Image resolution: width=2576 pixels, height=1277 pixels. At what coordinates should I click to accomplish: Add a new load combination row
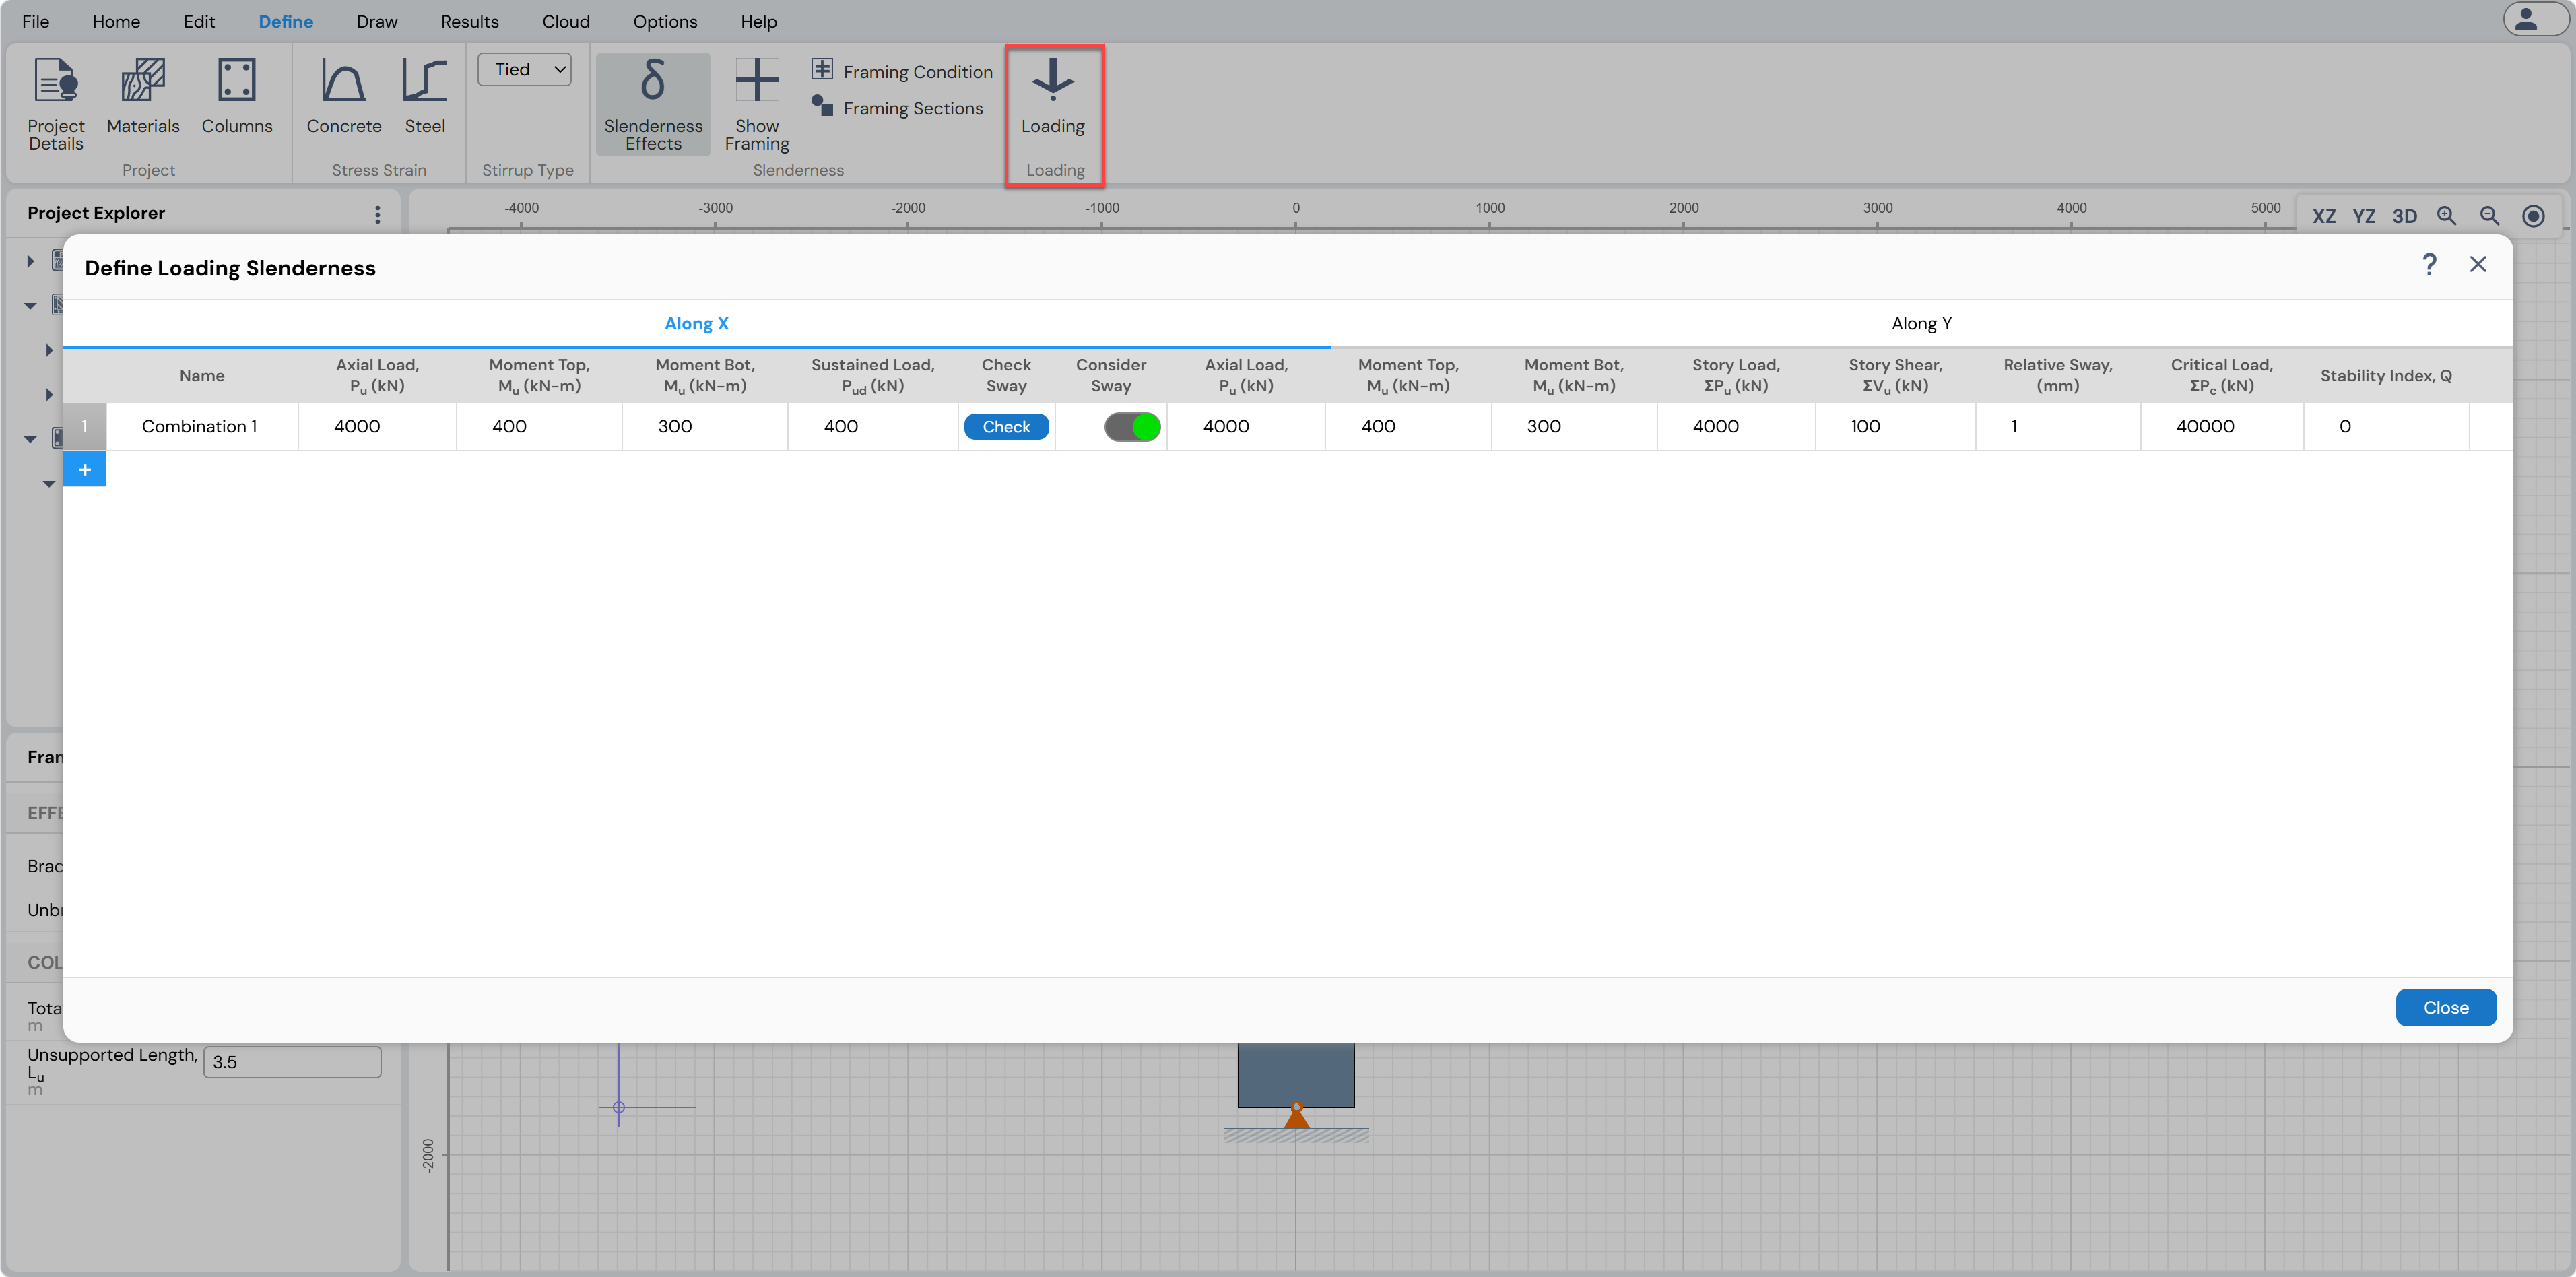[x=85, y=469]
